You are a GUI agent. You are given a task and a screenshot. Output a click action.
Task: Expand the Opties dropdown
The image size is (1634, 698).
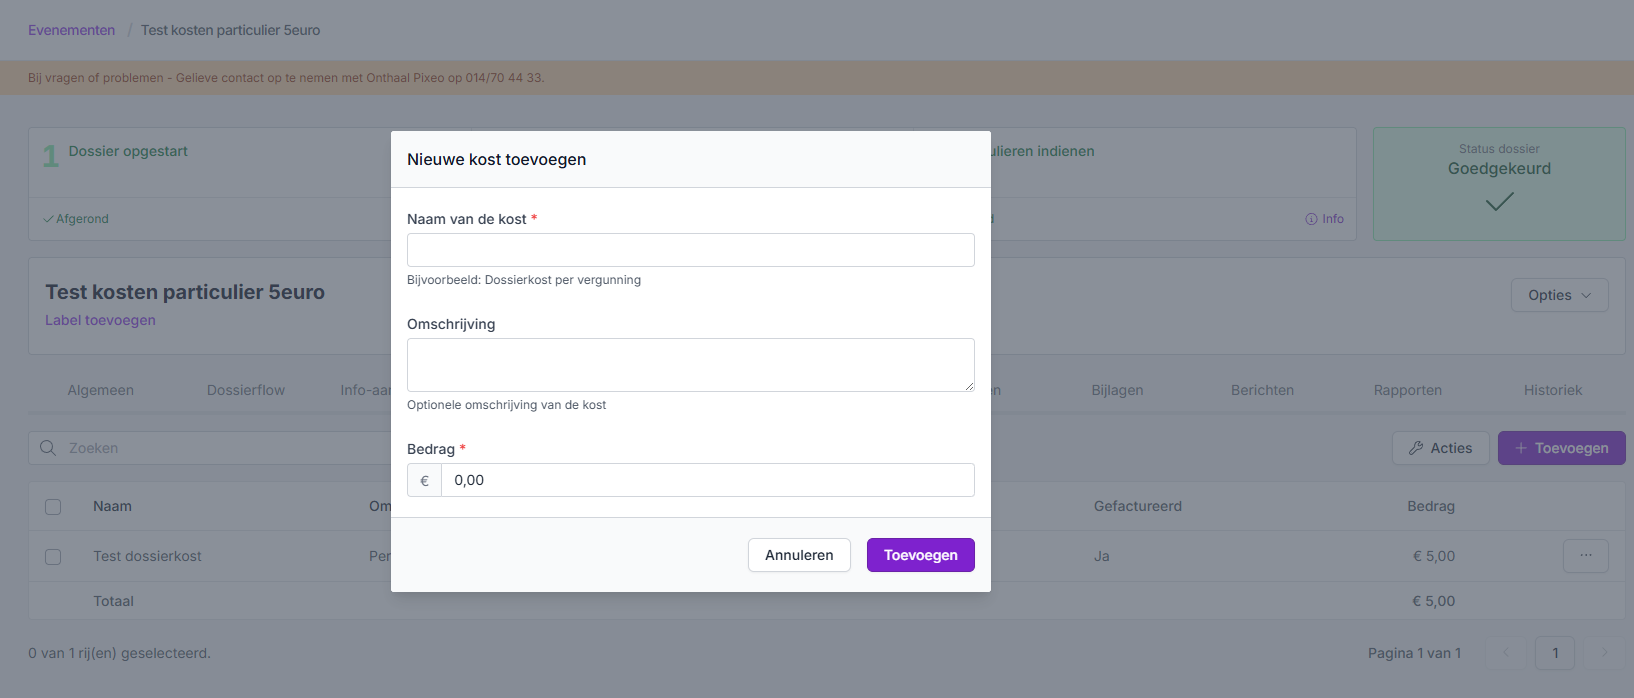pos(1559,295)
